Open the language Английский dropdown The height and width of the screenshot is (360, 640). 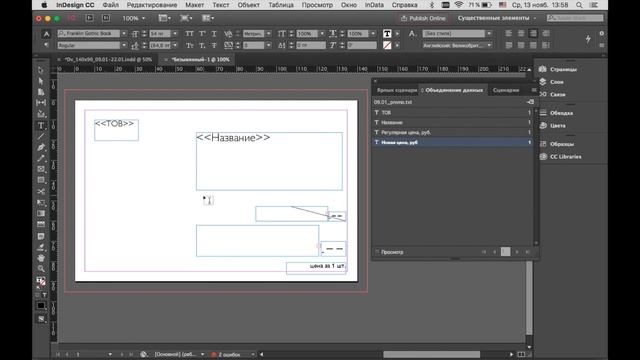point(489,45)
